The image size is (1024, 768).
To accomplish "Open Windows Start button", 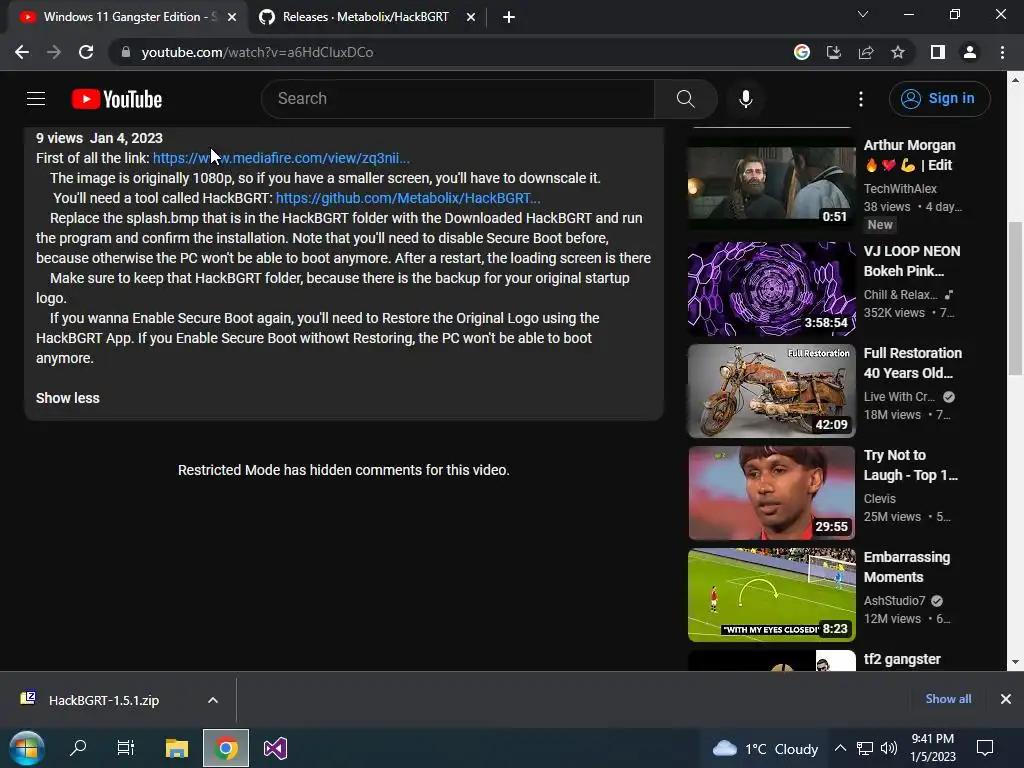I will (x=26, y=748).
